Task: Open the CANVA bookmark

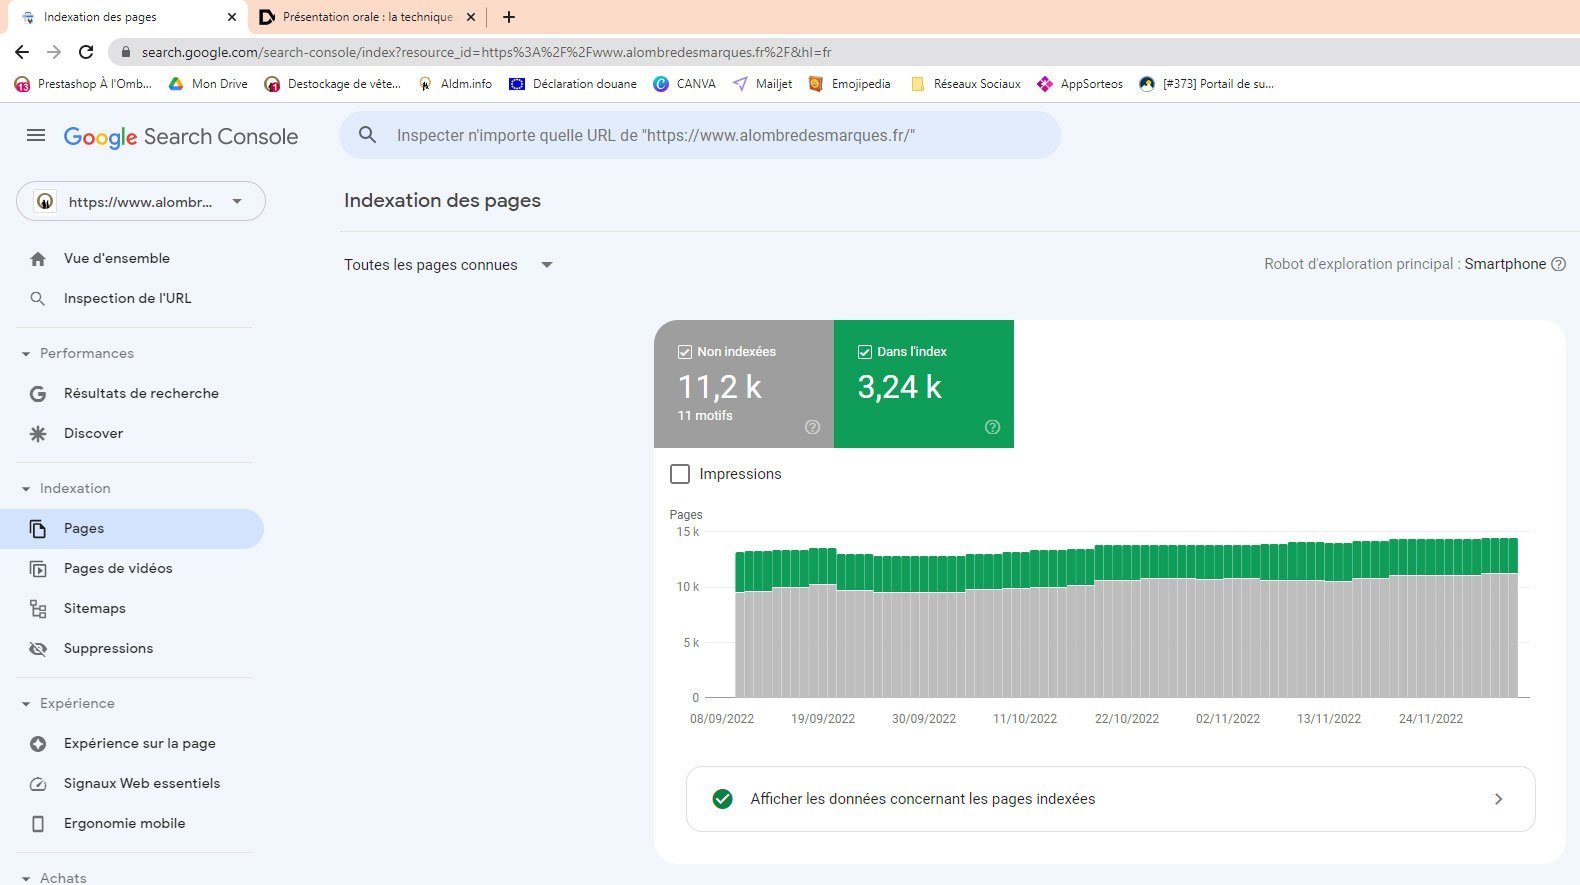Action: 685,84
